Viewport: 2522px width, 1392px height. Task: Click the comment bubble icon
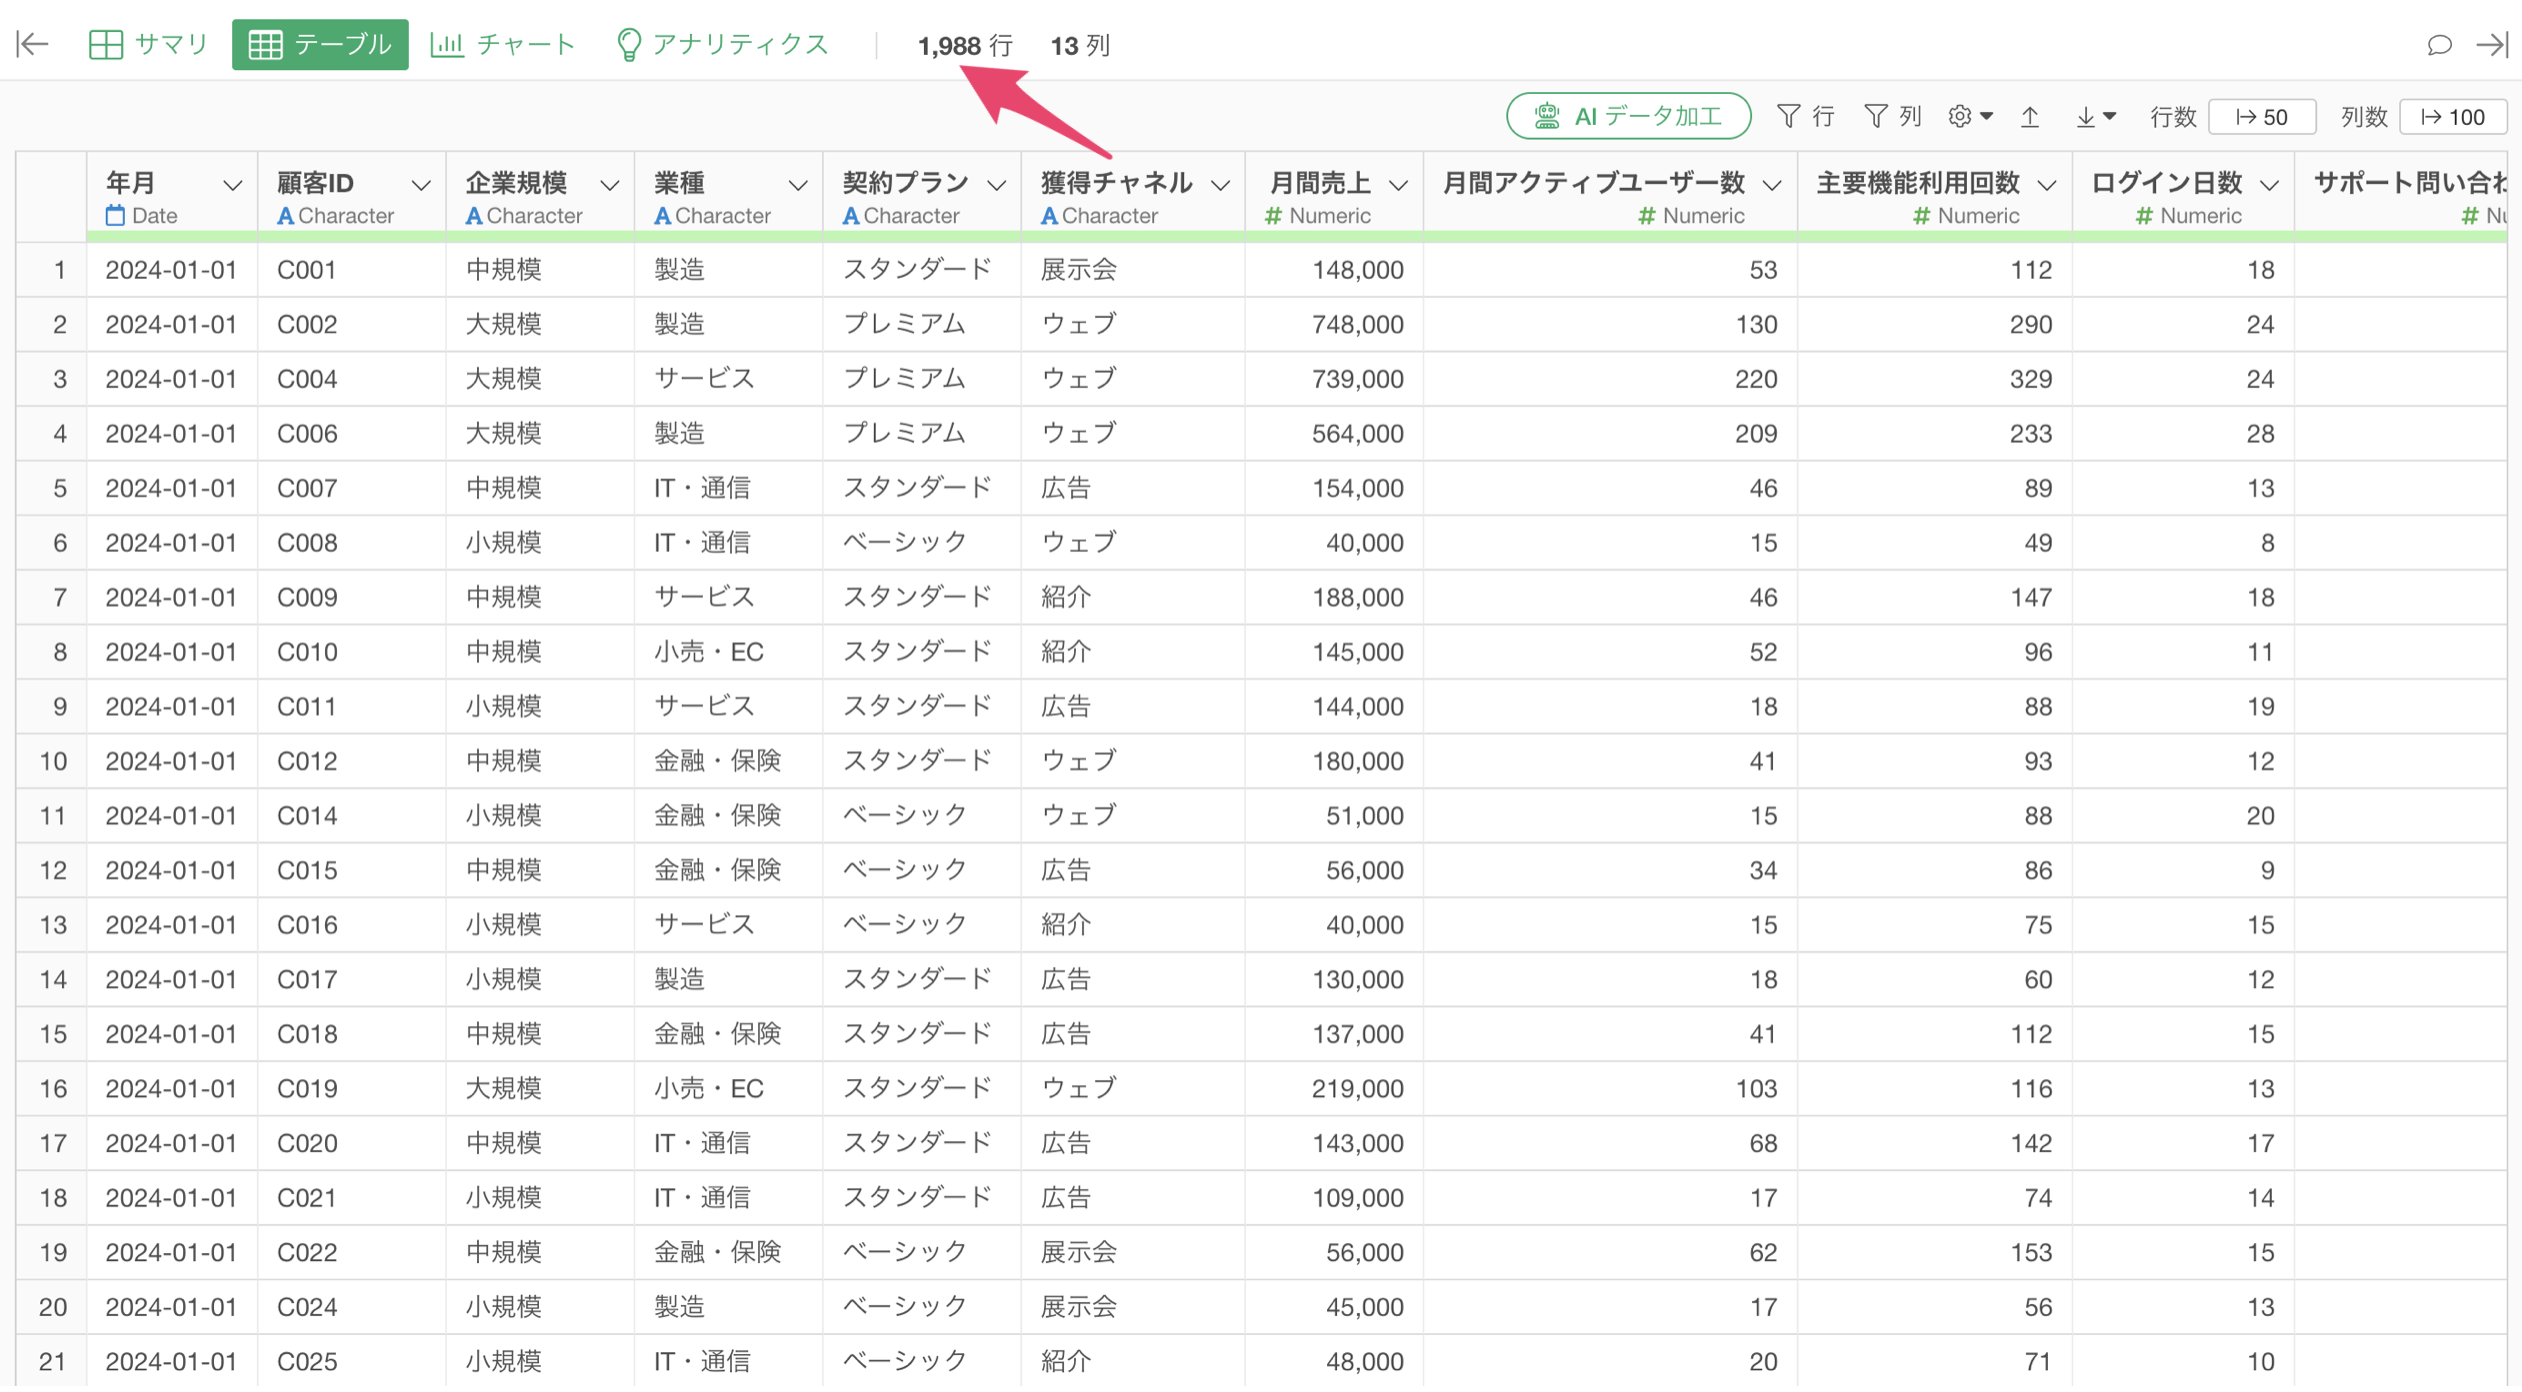coord(2438,45)
